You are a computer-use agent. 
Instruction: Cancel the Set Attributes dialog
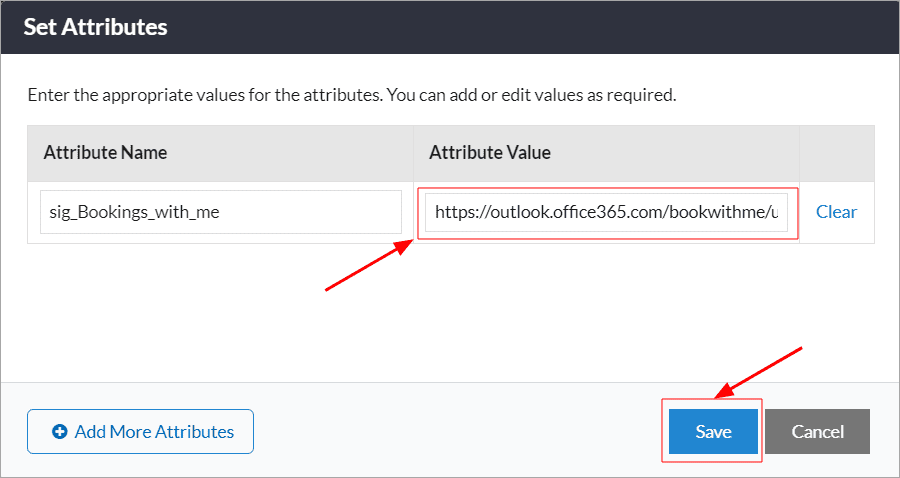pyautogui.click(x=817, y=432)
